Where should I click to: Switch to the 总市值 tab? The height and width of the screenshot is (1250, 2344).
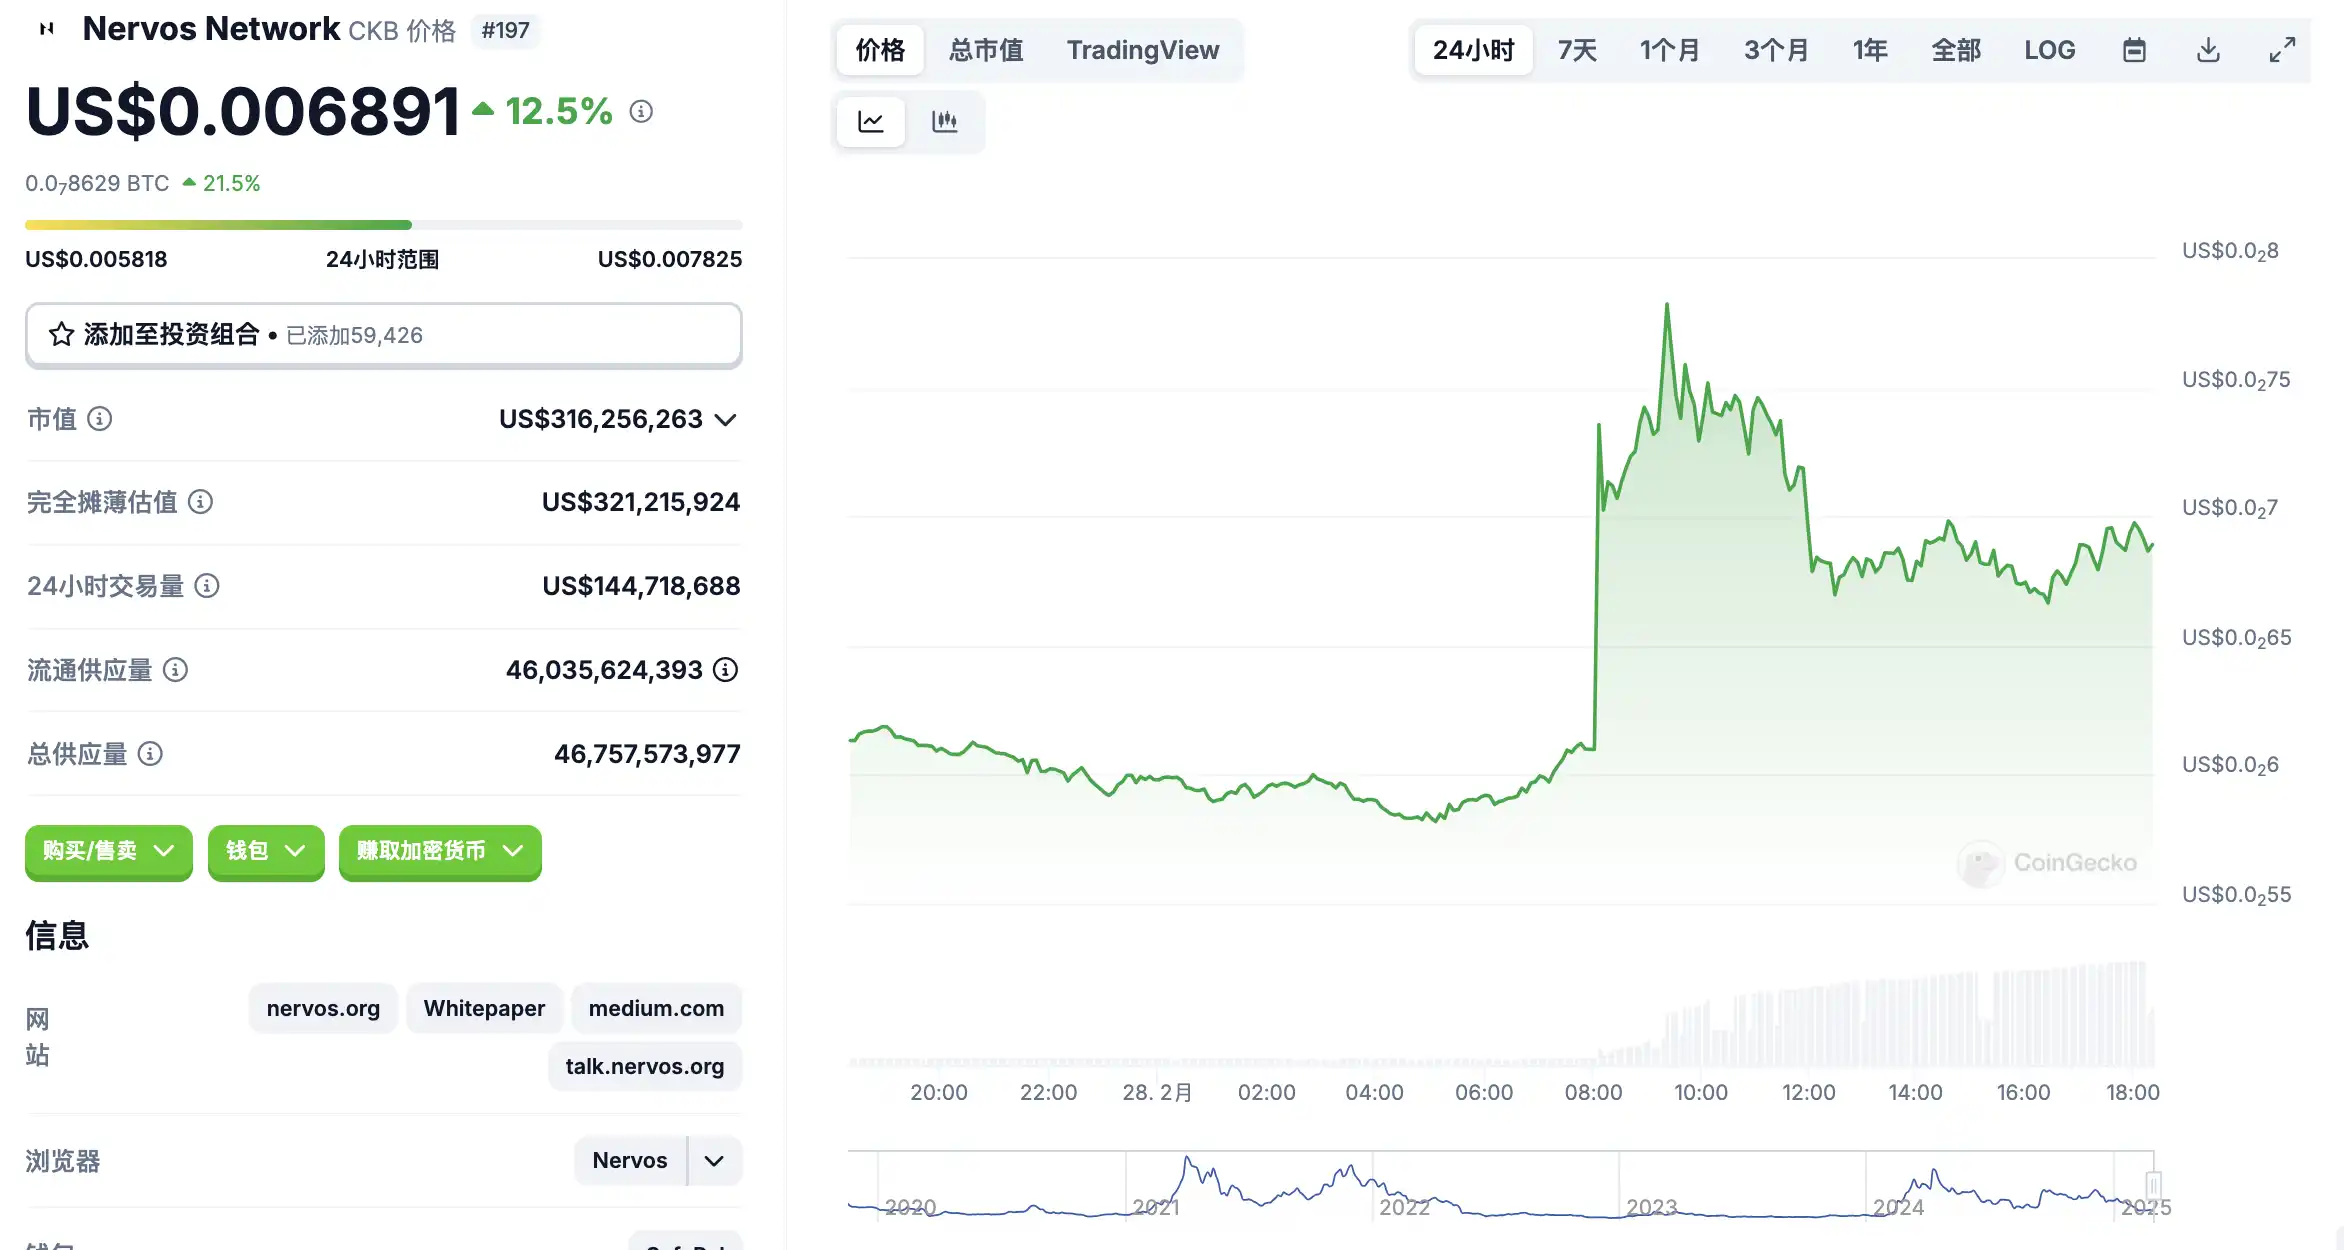(985, 50)
